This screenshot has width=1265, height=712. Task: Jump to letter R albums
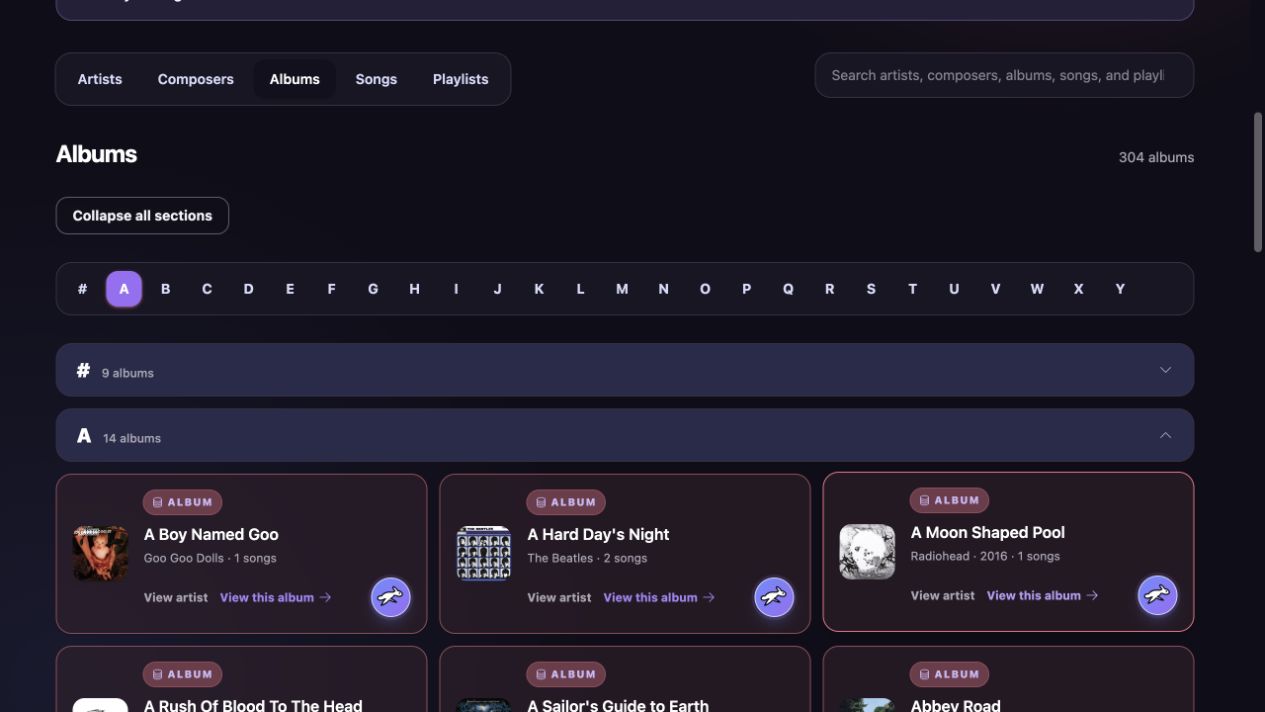tap(829, 289)
